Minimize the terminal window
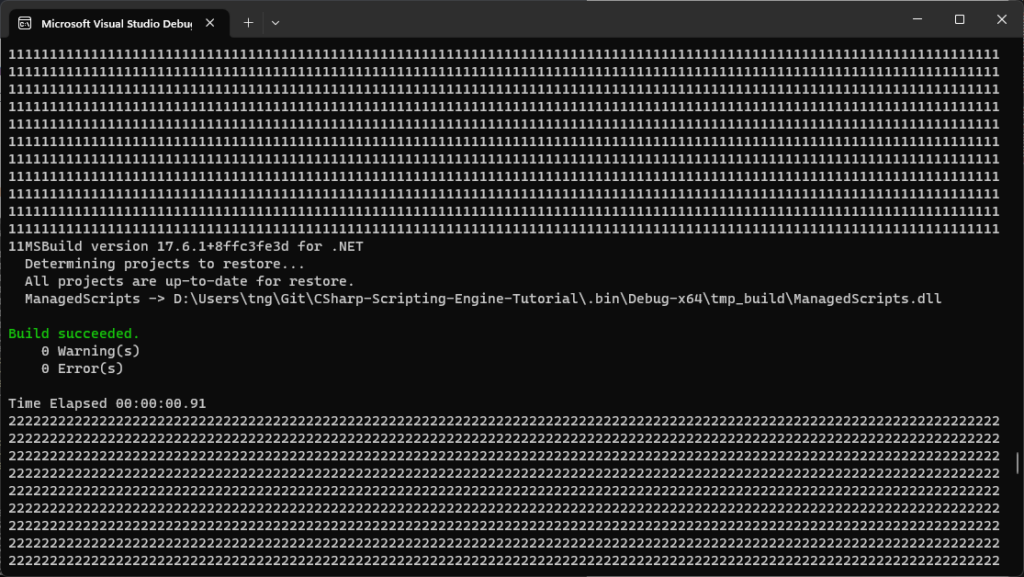The height and width of the screenshot is (577, 1024). click(916, 19)
